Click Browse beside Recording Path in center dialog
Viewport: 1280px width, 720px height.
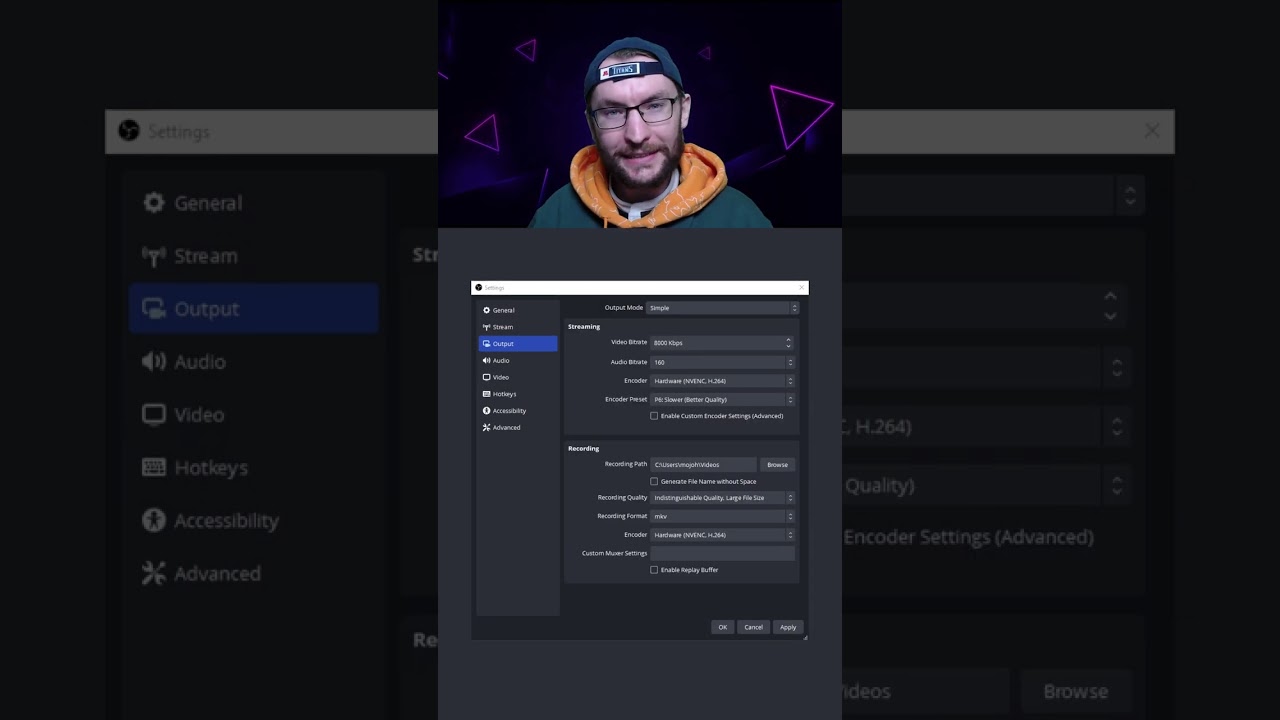tap(777, 464)
